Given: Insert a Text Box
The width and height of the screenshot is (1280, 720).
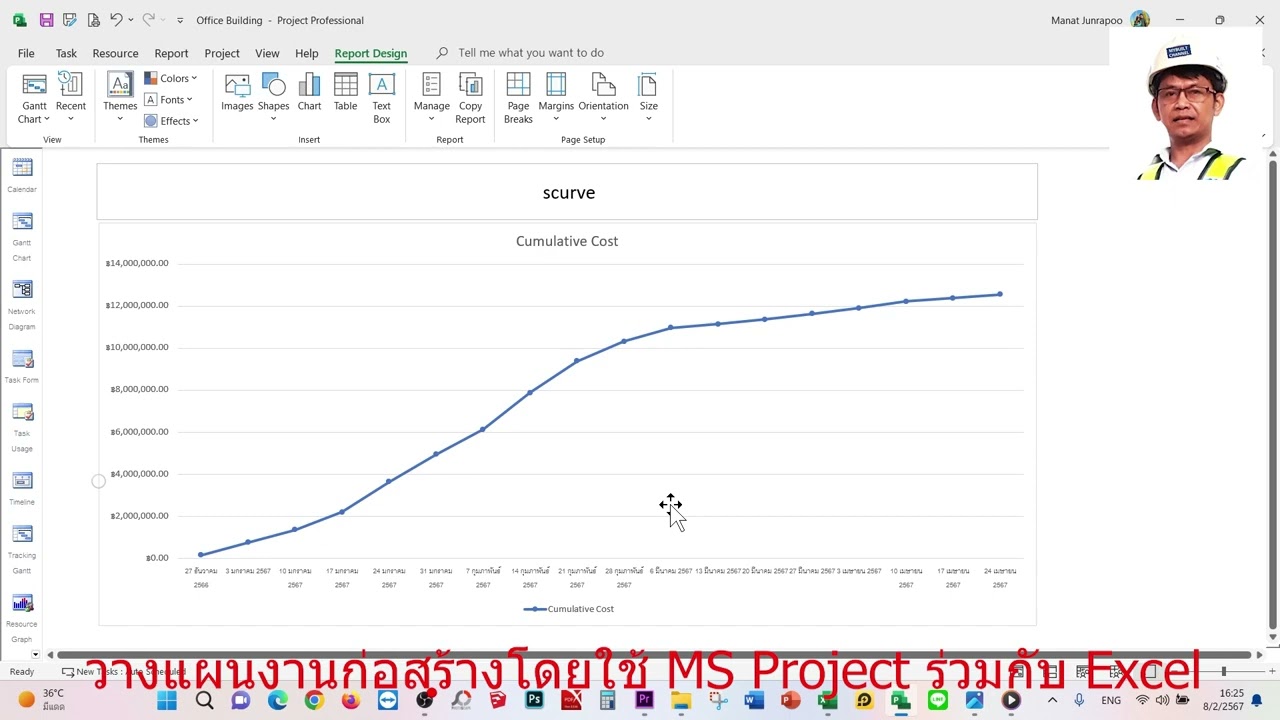Looking at the screenshot, I should [382, 98].
